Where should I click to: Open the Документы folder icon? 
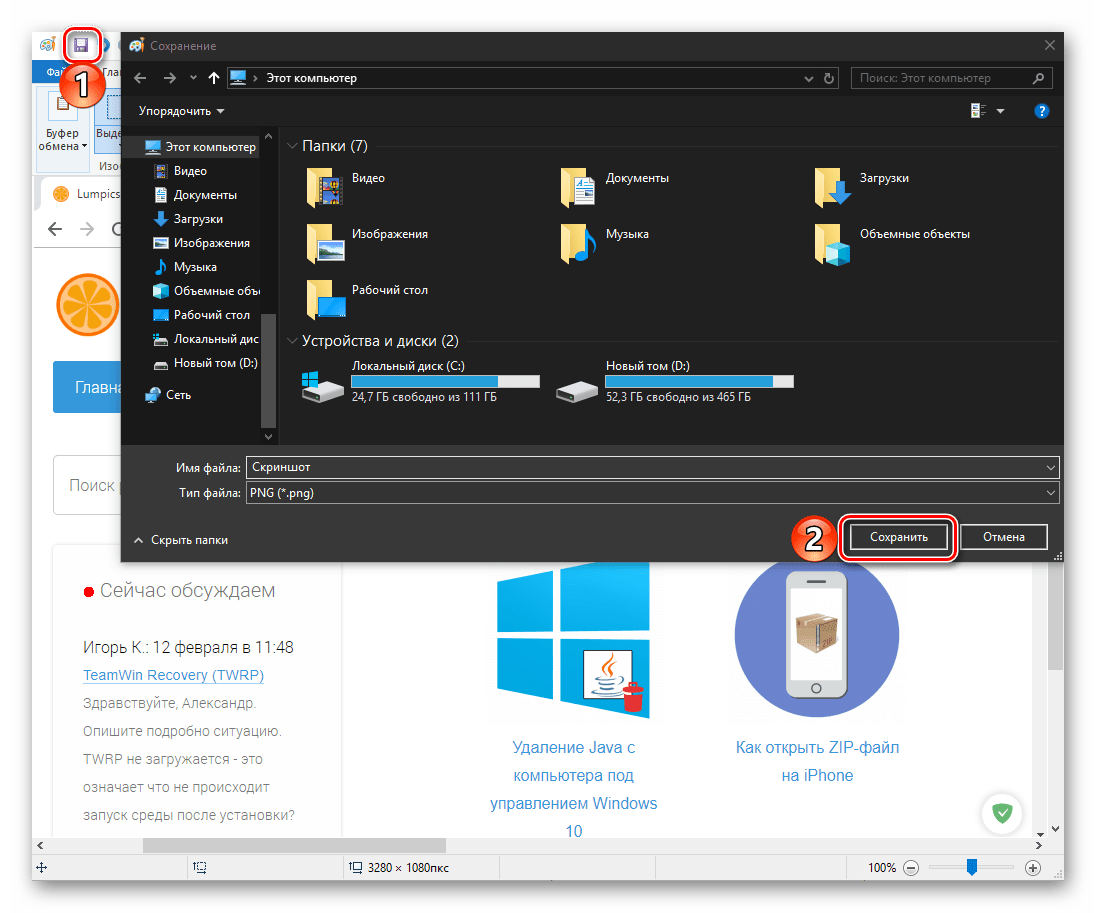click(577, 186)
